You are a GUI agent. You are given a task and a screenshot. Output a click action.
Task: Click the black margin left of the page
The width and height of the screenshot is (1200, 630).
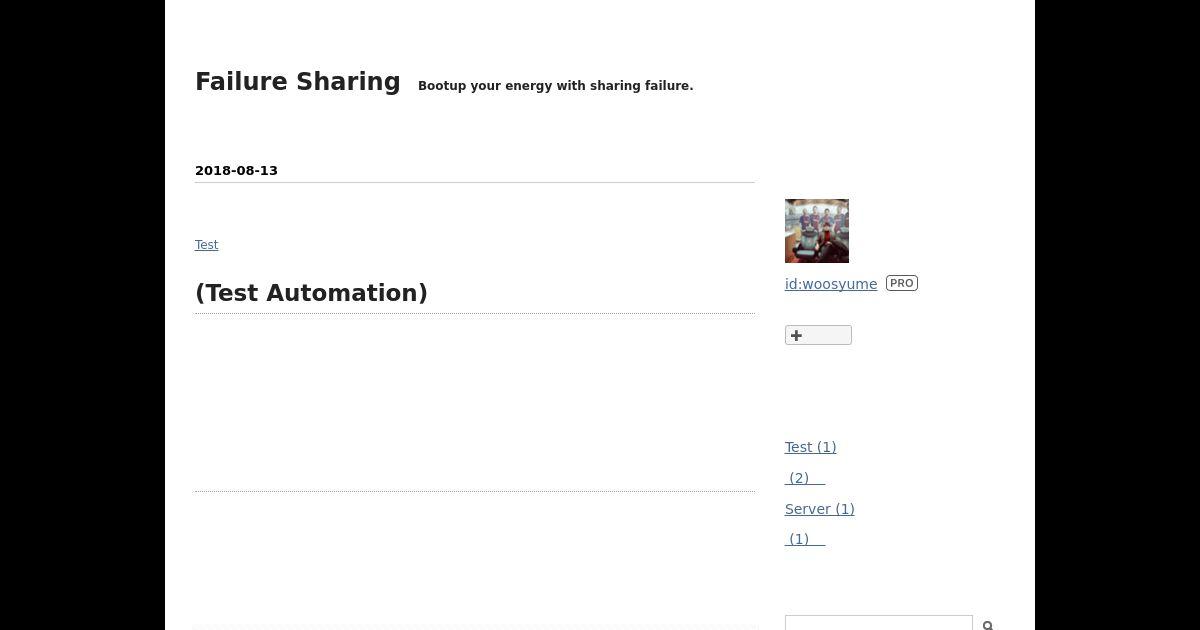82,315
